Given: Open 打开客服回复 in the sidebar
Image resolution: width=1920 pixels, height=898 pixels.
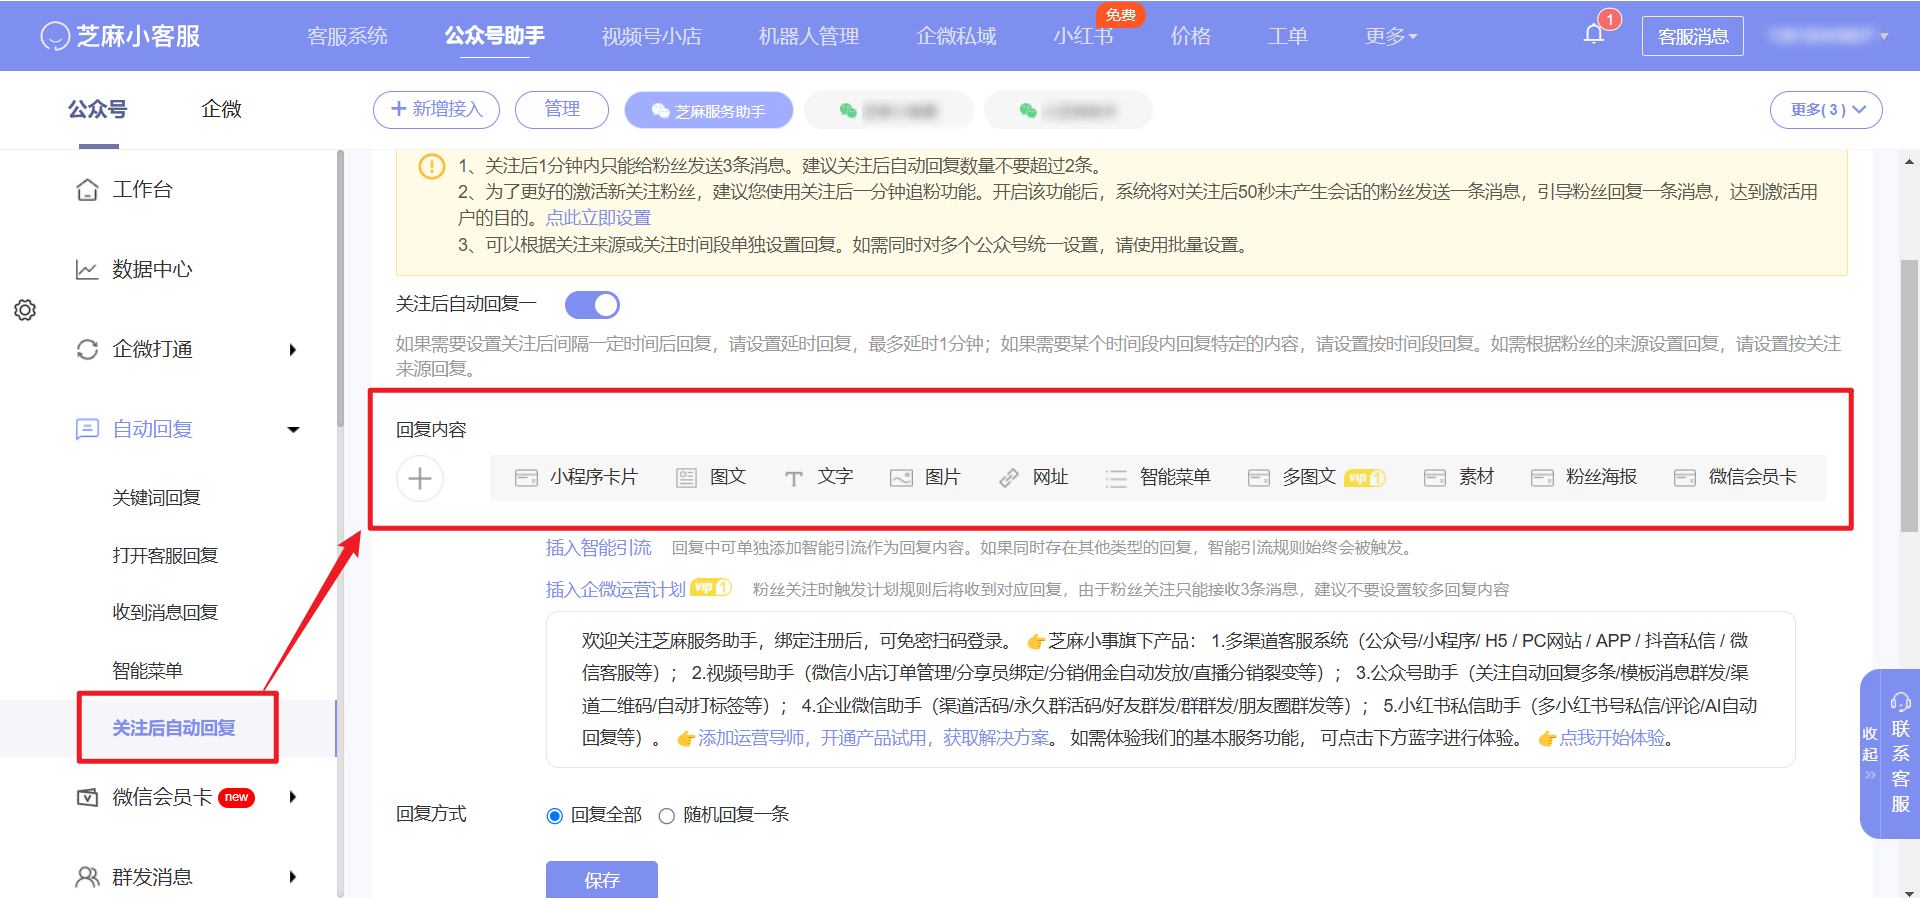Looking at the screenshot, I should coord(165,556).
